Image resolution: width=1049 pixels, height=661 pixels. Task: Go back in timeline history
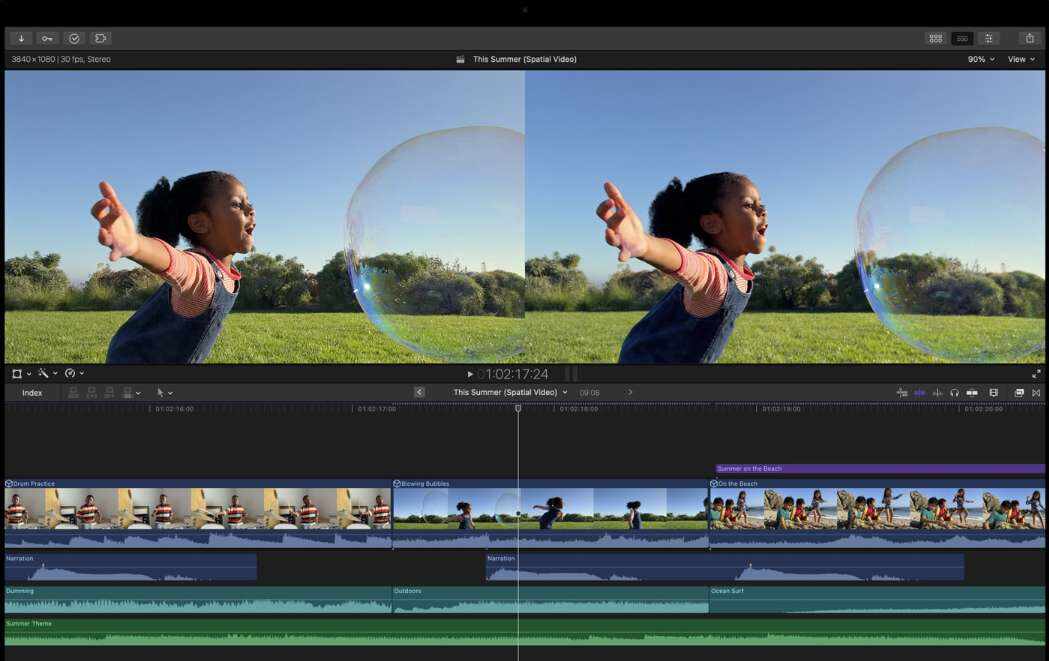click(419, 393)
